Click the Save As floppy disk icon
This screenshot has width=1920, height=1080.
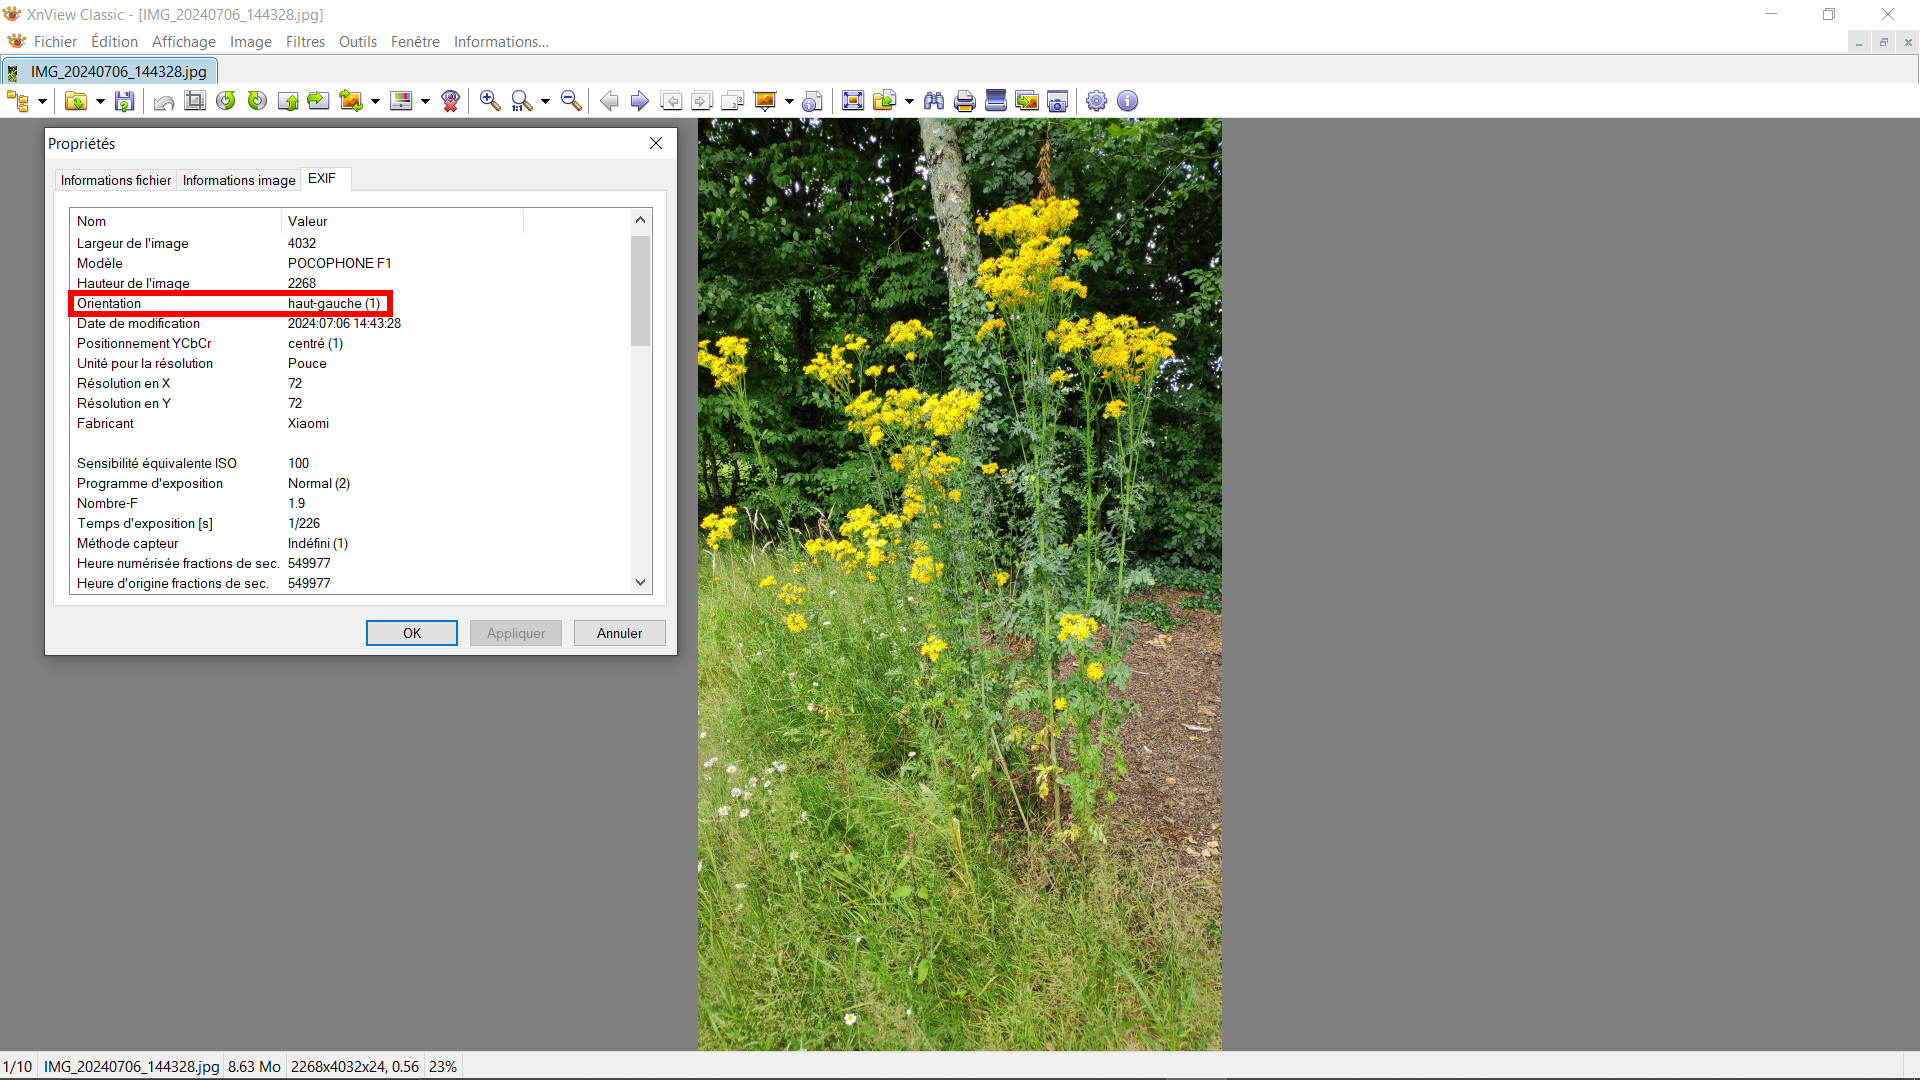[124, 101]
